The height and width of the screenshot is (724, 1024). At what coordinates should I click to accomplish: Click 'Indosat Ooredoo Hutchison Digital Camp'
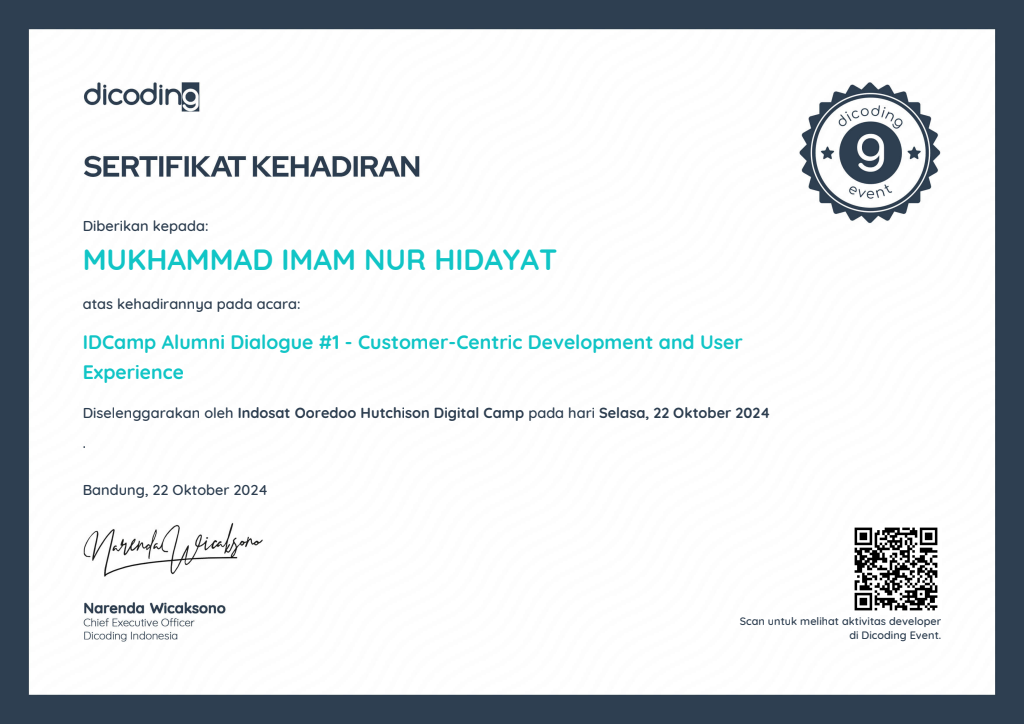pyautogui.click(x=381, y=413)
